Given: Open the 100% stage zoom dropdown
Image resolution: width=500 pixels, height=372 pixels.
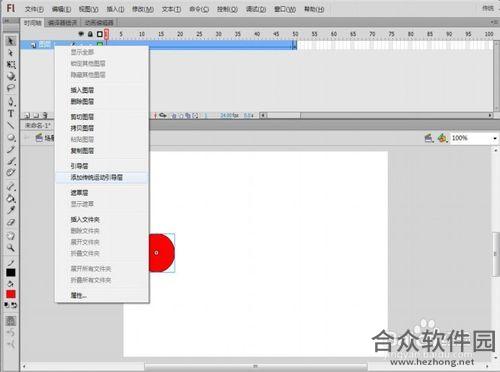Looking at the screenshot, I should pyautogui.click(x=495, y=138).
